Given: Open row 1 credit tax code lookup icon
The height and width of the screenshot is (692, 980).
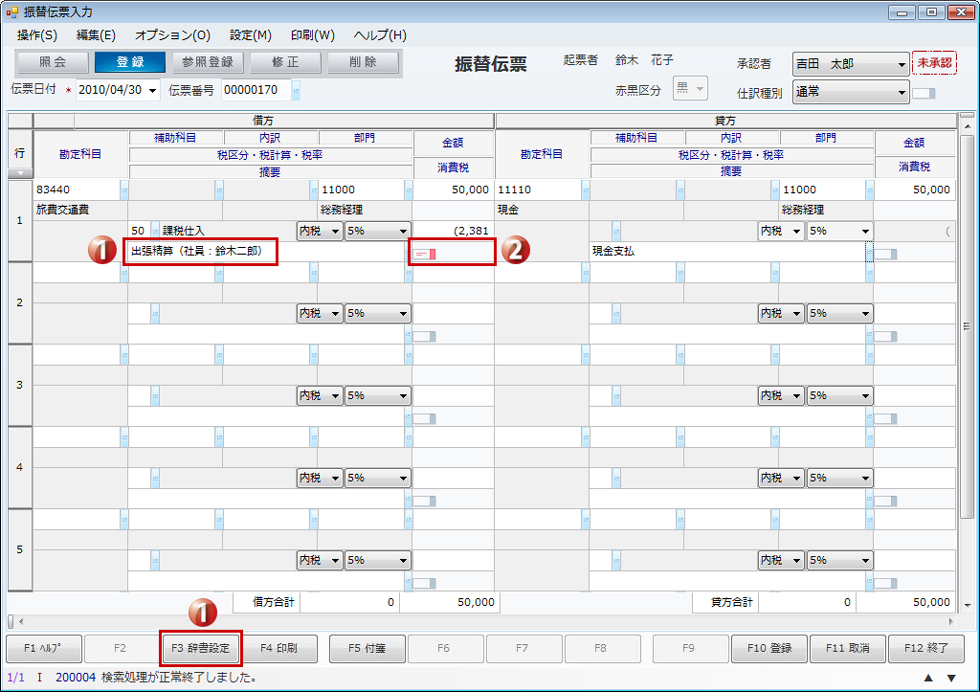Looking at the screenshot, I should 616,231.
